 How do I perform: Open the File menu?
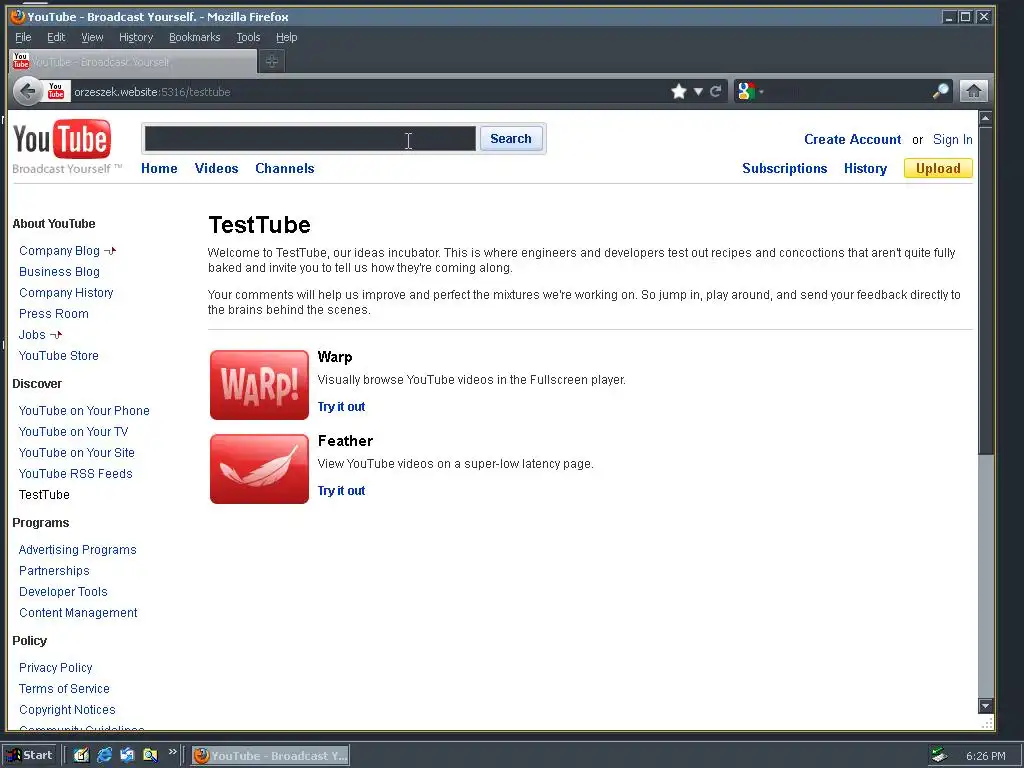click(x=23, y=37)
